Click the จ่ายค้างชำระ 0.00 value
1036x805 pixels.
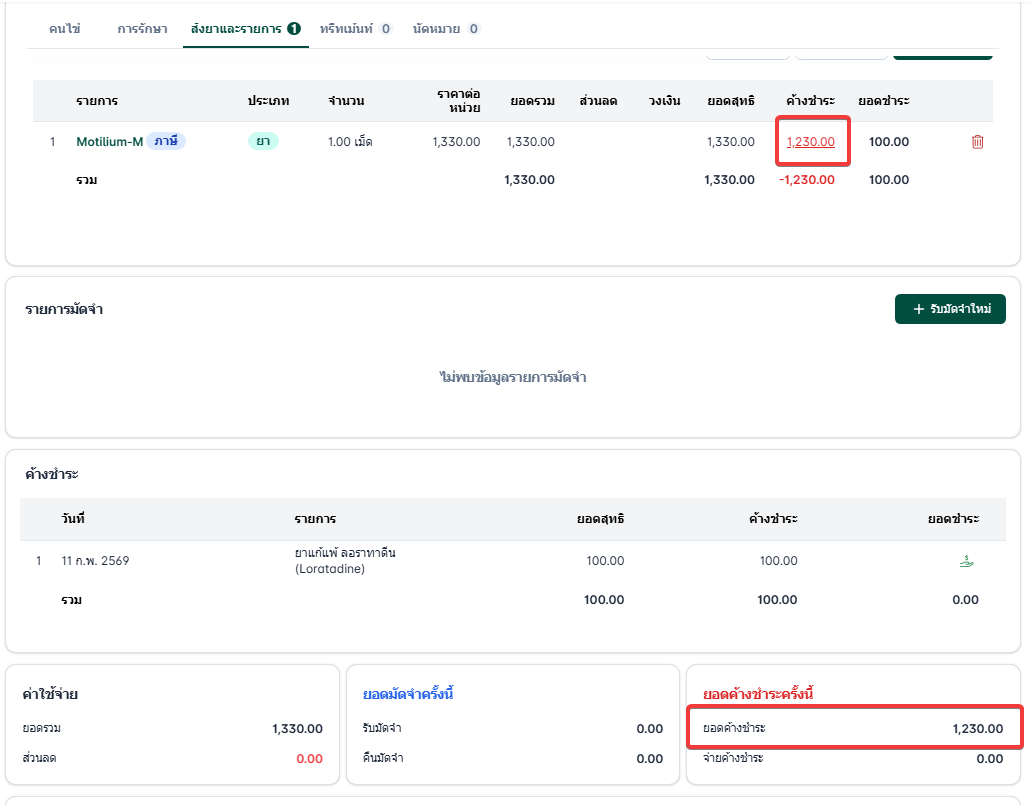click(x=989, y=759)
